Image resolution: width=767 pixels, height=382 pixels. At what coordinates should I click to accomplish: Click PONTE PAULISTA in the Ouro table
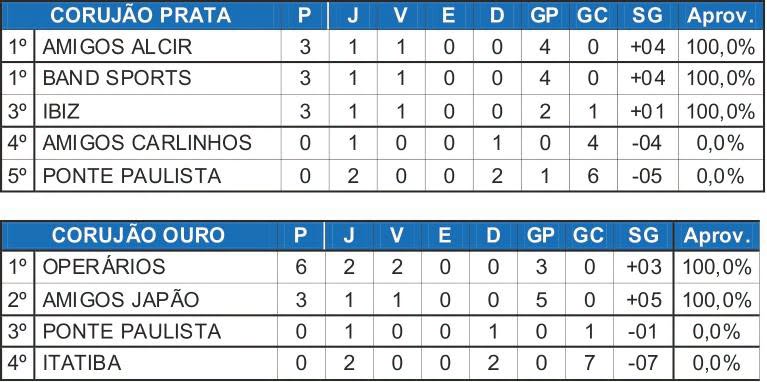click(x=132, y=332)
